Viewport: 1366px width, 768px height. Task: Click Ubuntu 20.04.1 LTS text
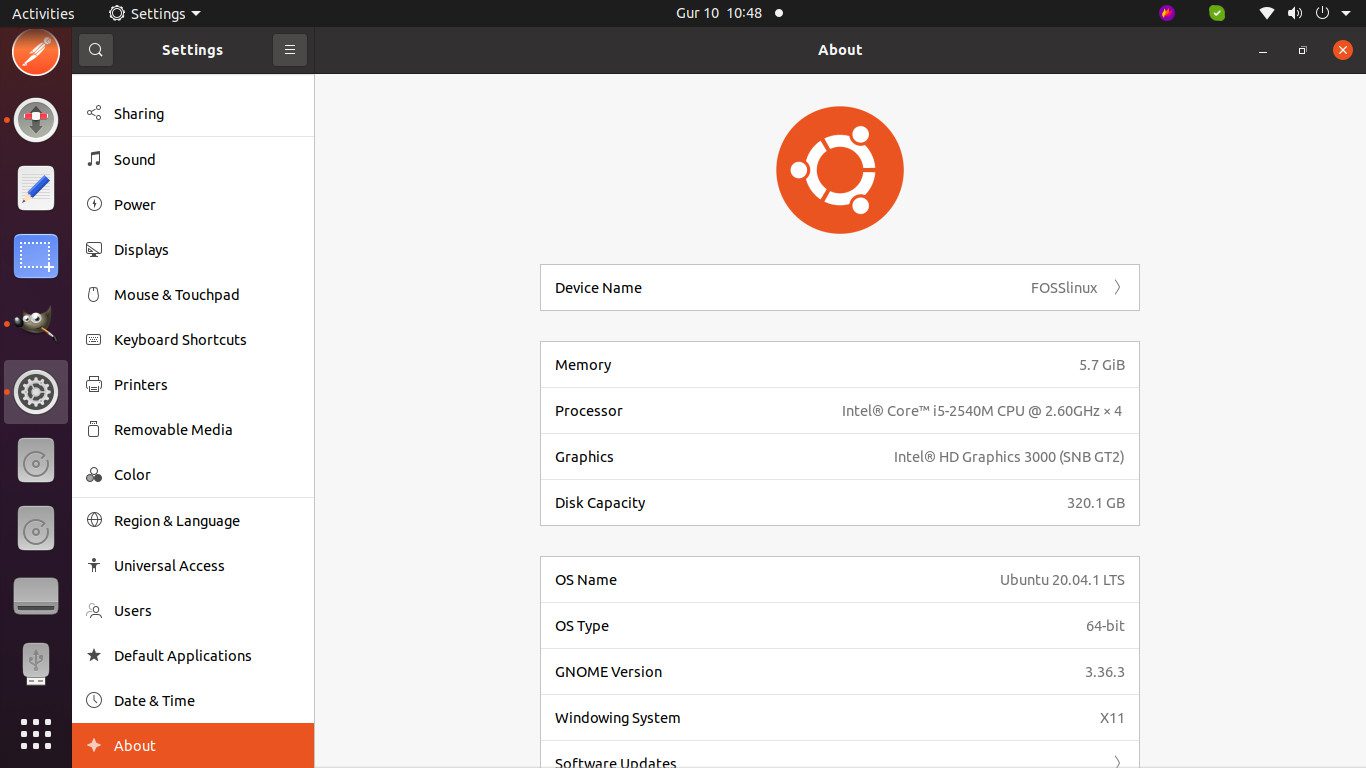[1062, 580]
